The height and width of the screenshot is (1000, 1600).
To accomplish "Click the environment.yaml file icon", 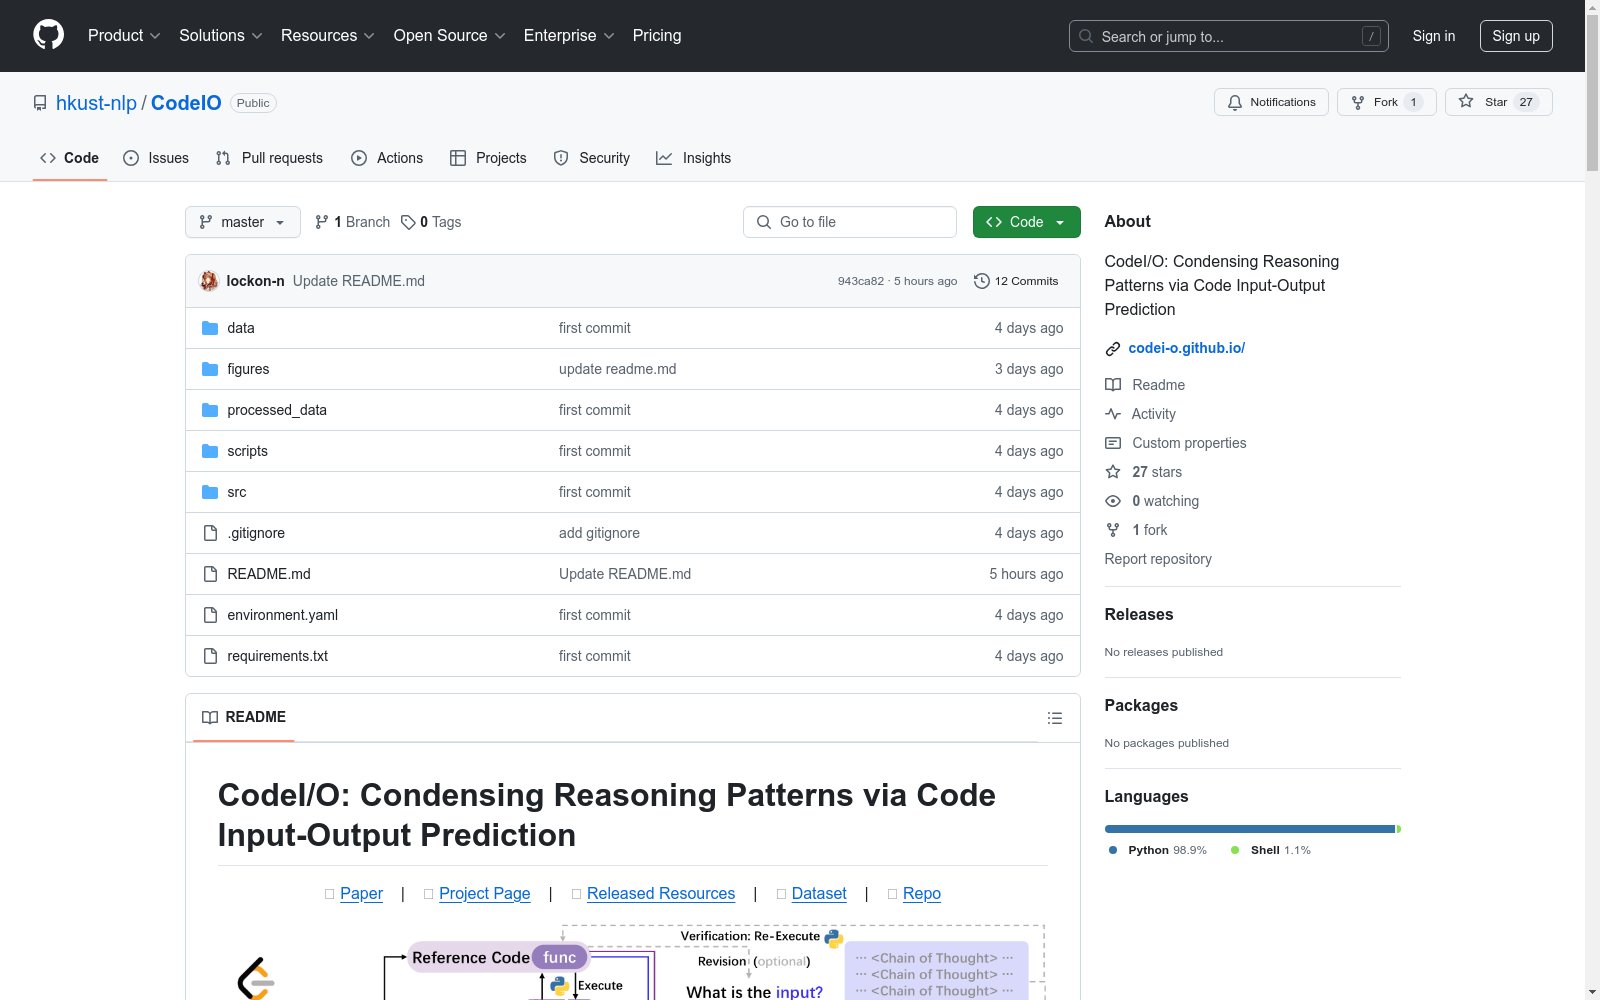I will [210, 615].
